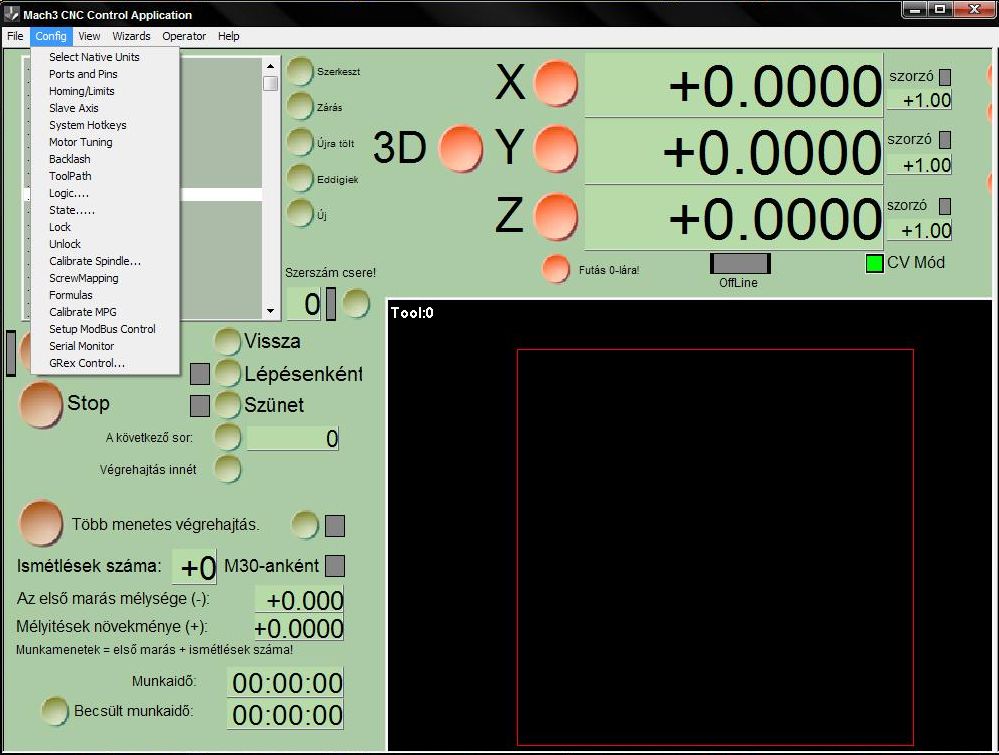The image size is (999, 755).
Task: Click the orange 3D button
Action: [461, 148]
